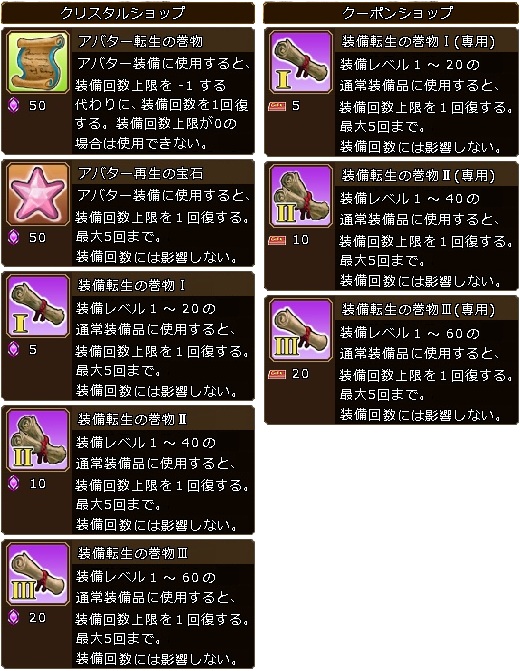
Task: Click the 装備転生の巻物Ⅲ icon in Crystal Shop
Action: (x=38, y=574)
